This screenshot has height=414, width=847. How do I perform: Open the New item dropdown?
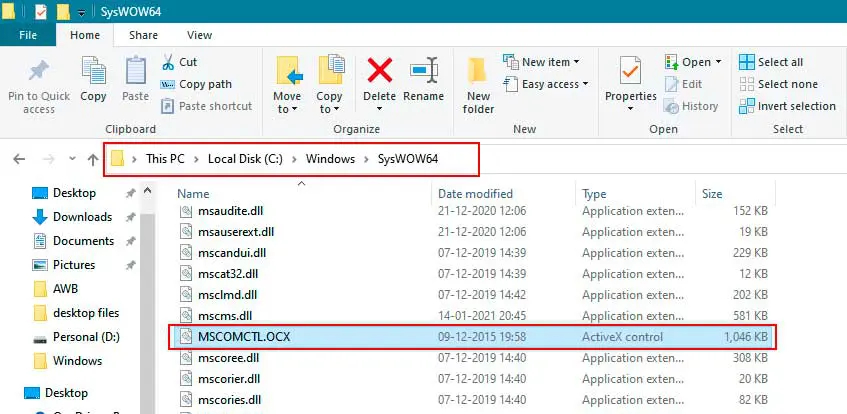[541, 62]
